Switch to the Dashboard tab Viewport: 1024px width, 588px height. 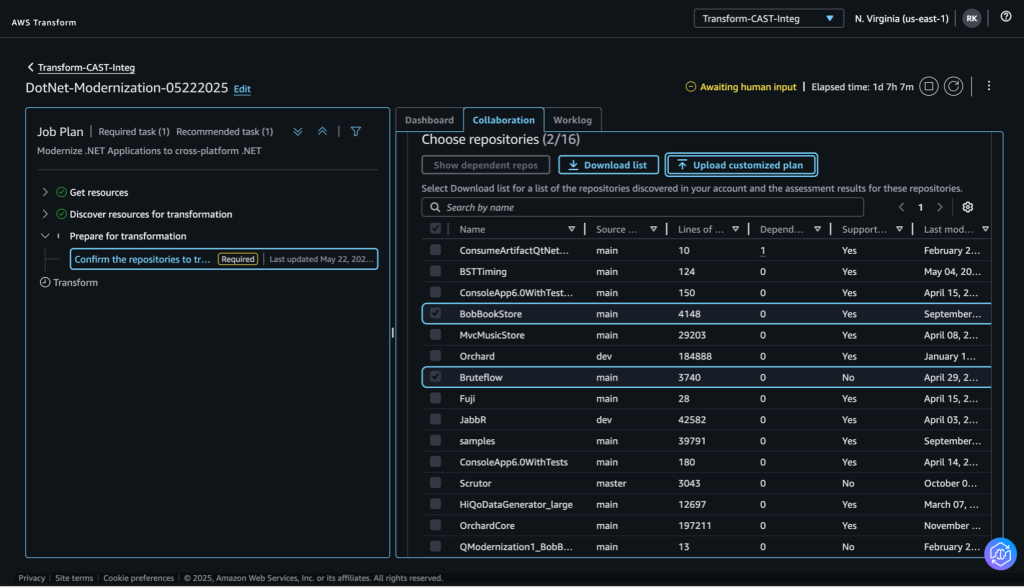point(429,120)
